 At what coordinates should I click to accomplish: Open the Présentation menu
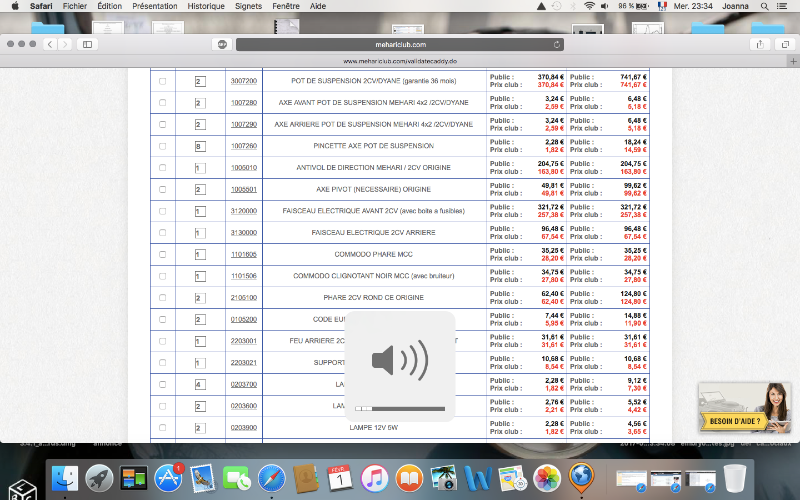[155, 6]
